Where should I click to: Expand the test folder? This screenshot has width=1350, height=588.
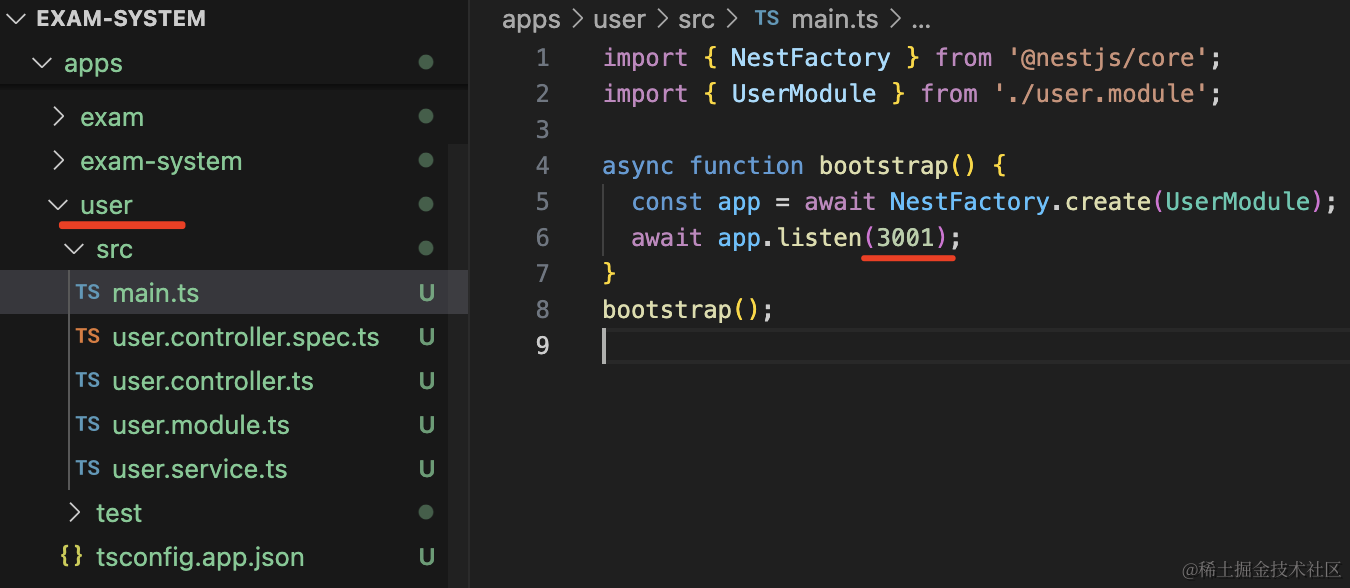(x=75, y=513)
